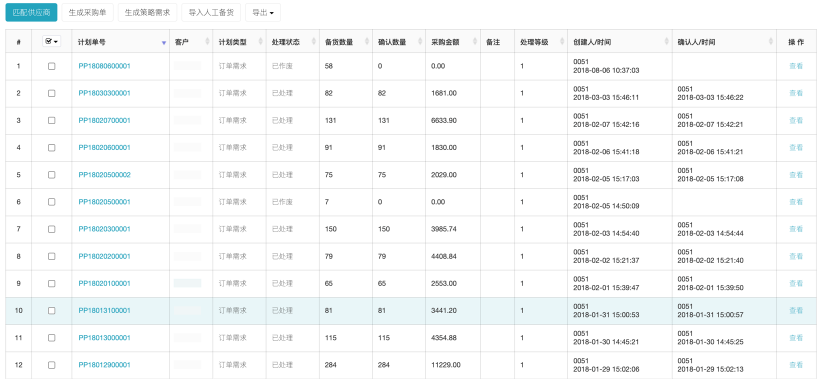Image resolution: width=821 pixels, height=379 pixels.
Task: Click 查看 for row PP18030300001
Action: [796, 93]
